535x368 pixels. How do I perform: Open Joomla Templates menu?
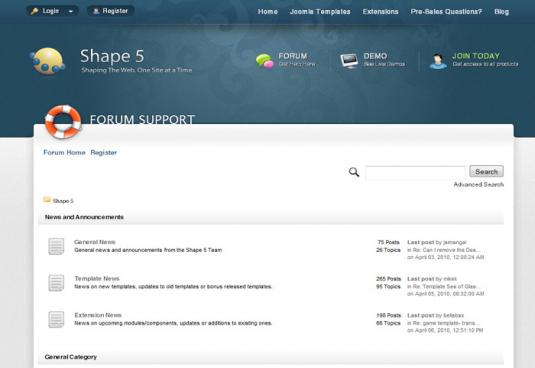(320, 12)
